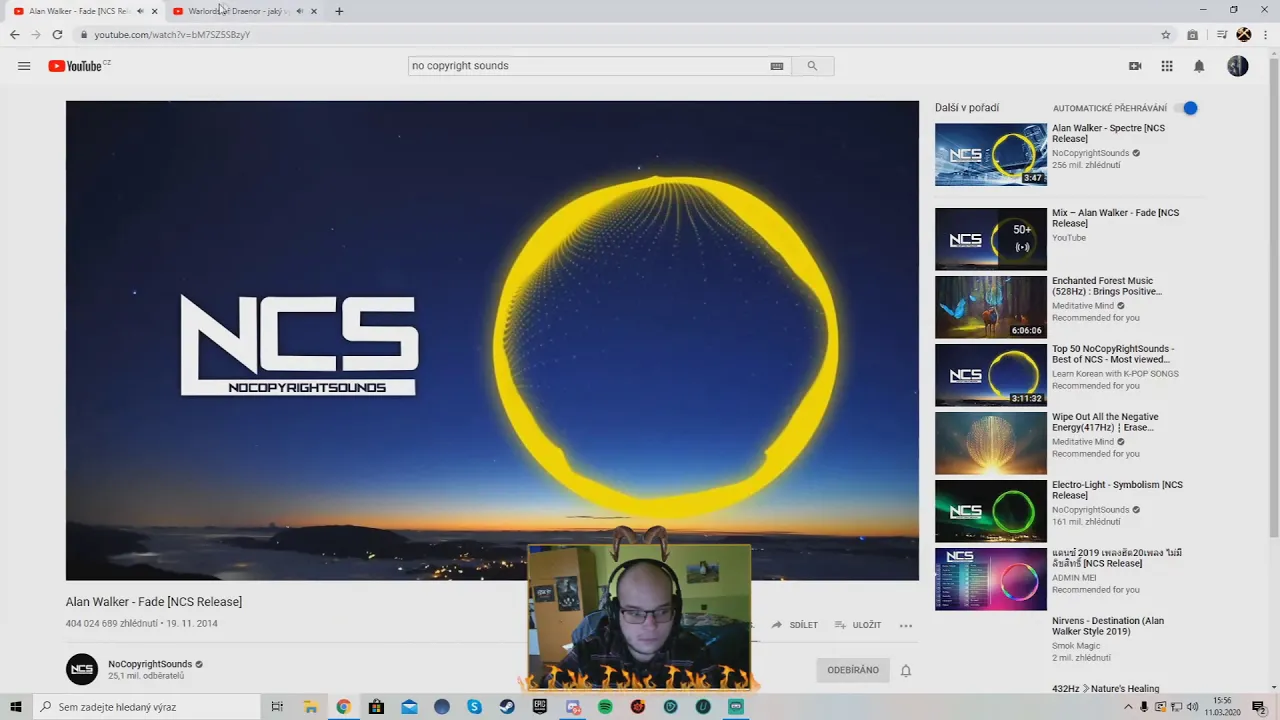Screen dimensions: 1280x720
Task: Open the Windows notification center
Action: coord(1259,707)
